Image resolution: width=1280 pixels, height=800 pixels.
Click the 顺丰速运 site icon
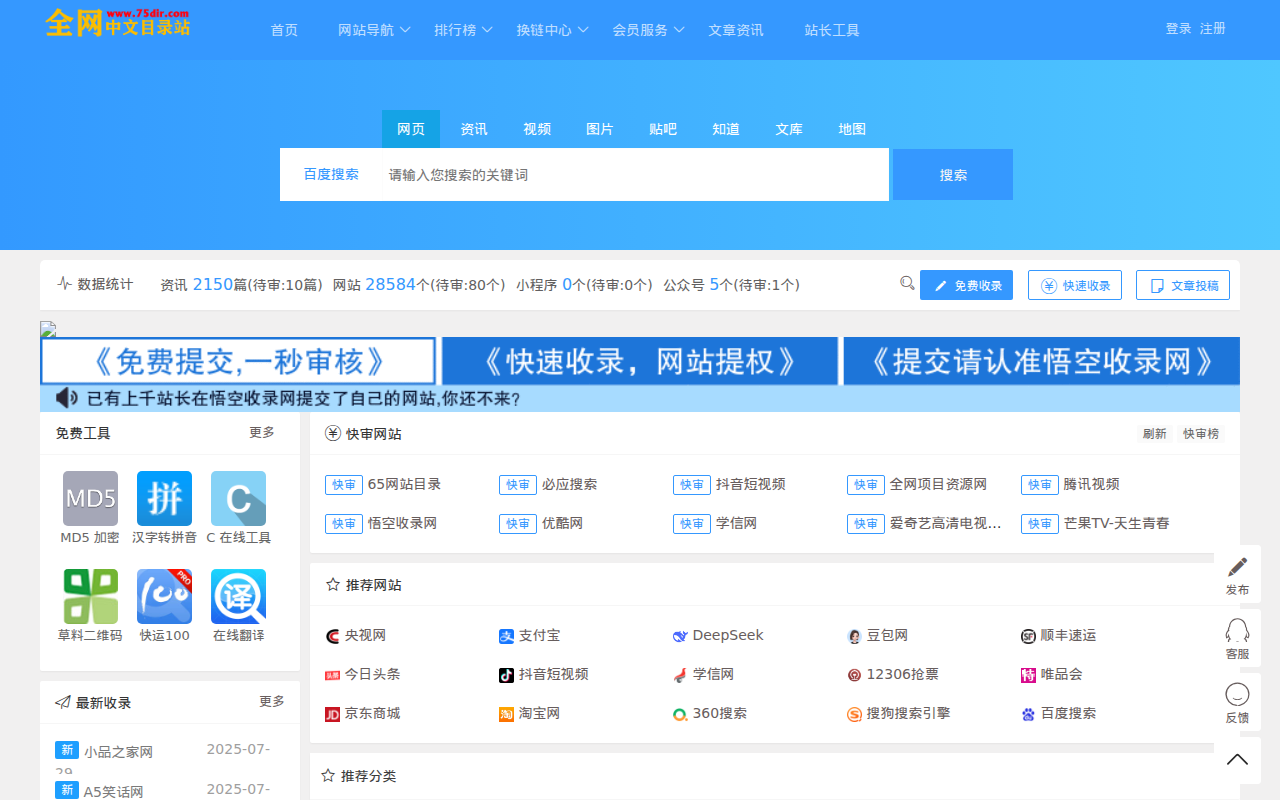(1028, 636)
